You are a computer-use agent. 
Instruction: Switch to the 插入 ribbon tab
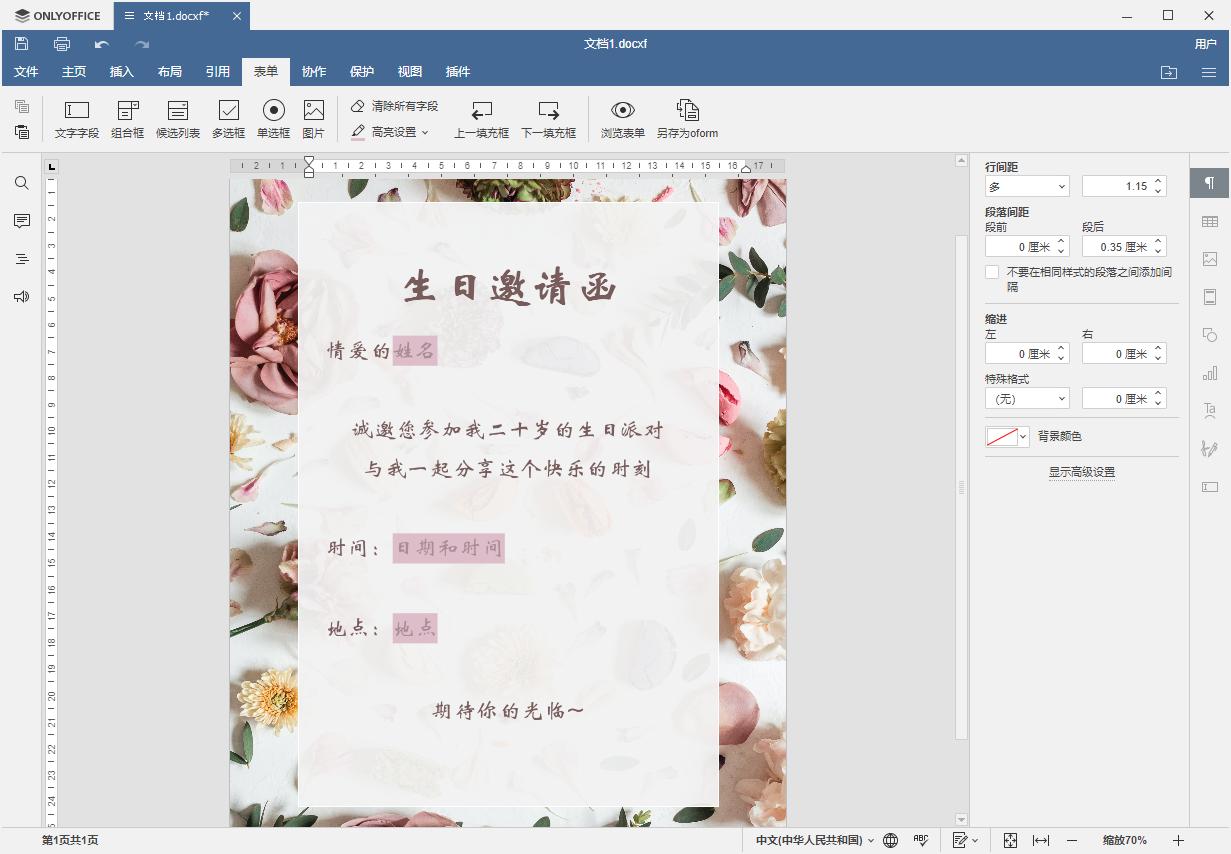(x=121, y=71)
